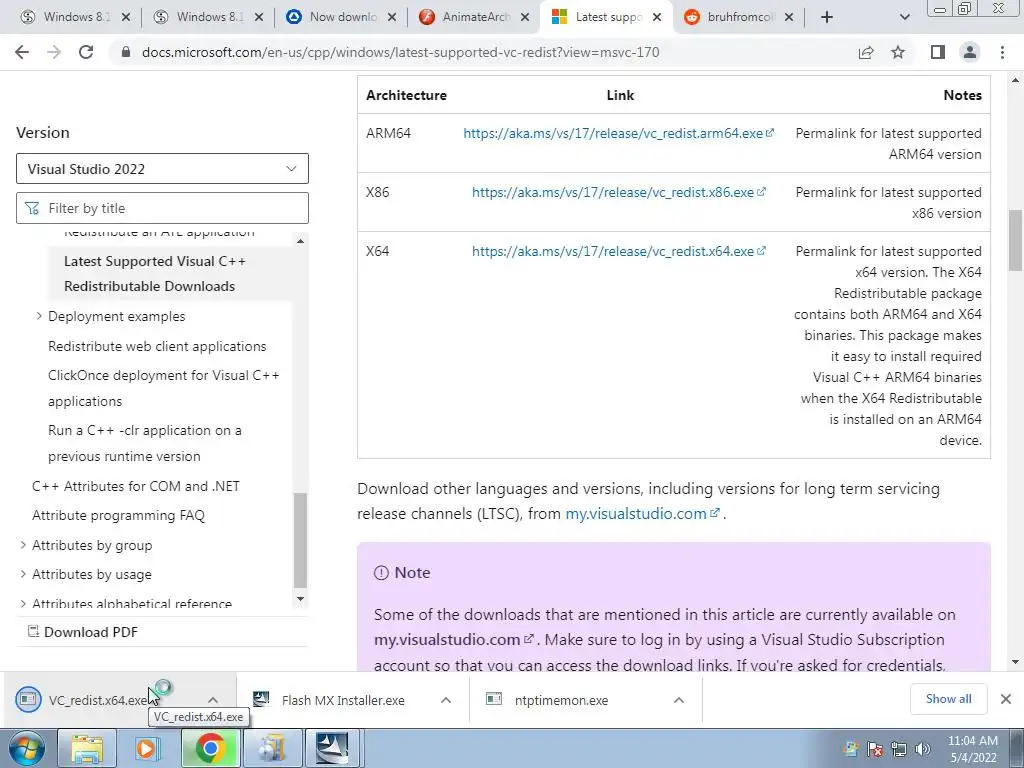Open the Chrome three-dot menu
This screenshot has width=1024, height=768.
click(x=1002, y=52)
